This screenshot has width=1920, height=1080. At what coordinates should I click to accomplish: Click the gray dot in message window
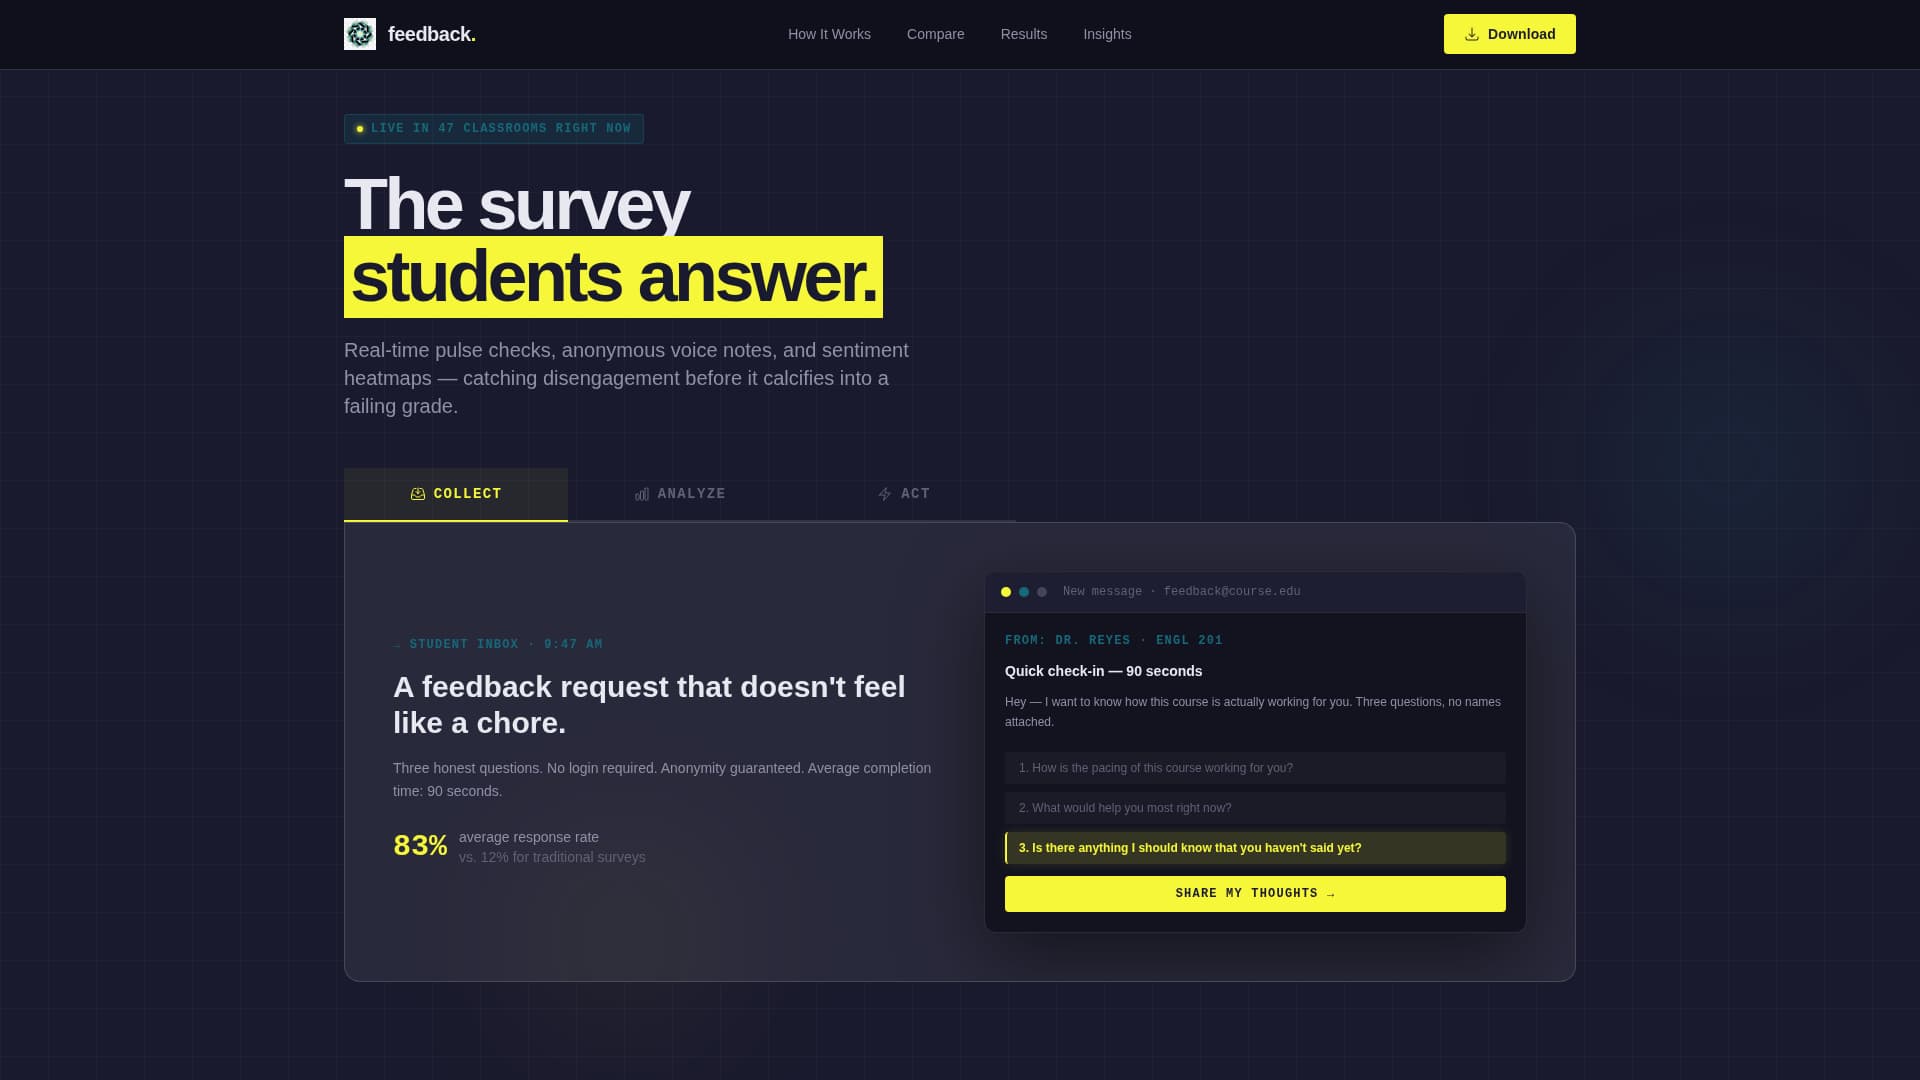[x=1042, y=592]
